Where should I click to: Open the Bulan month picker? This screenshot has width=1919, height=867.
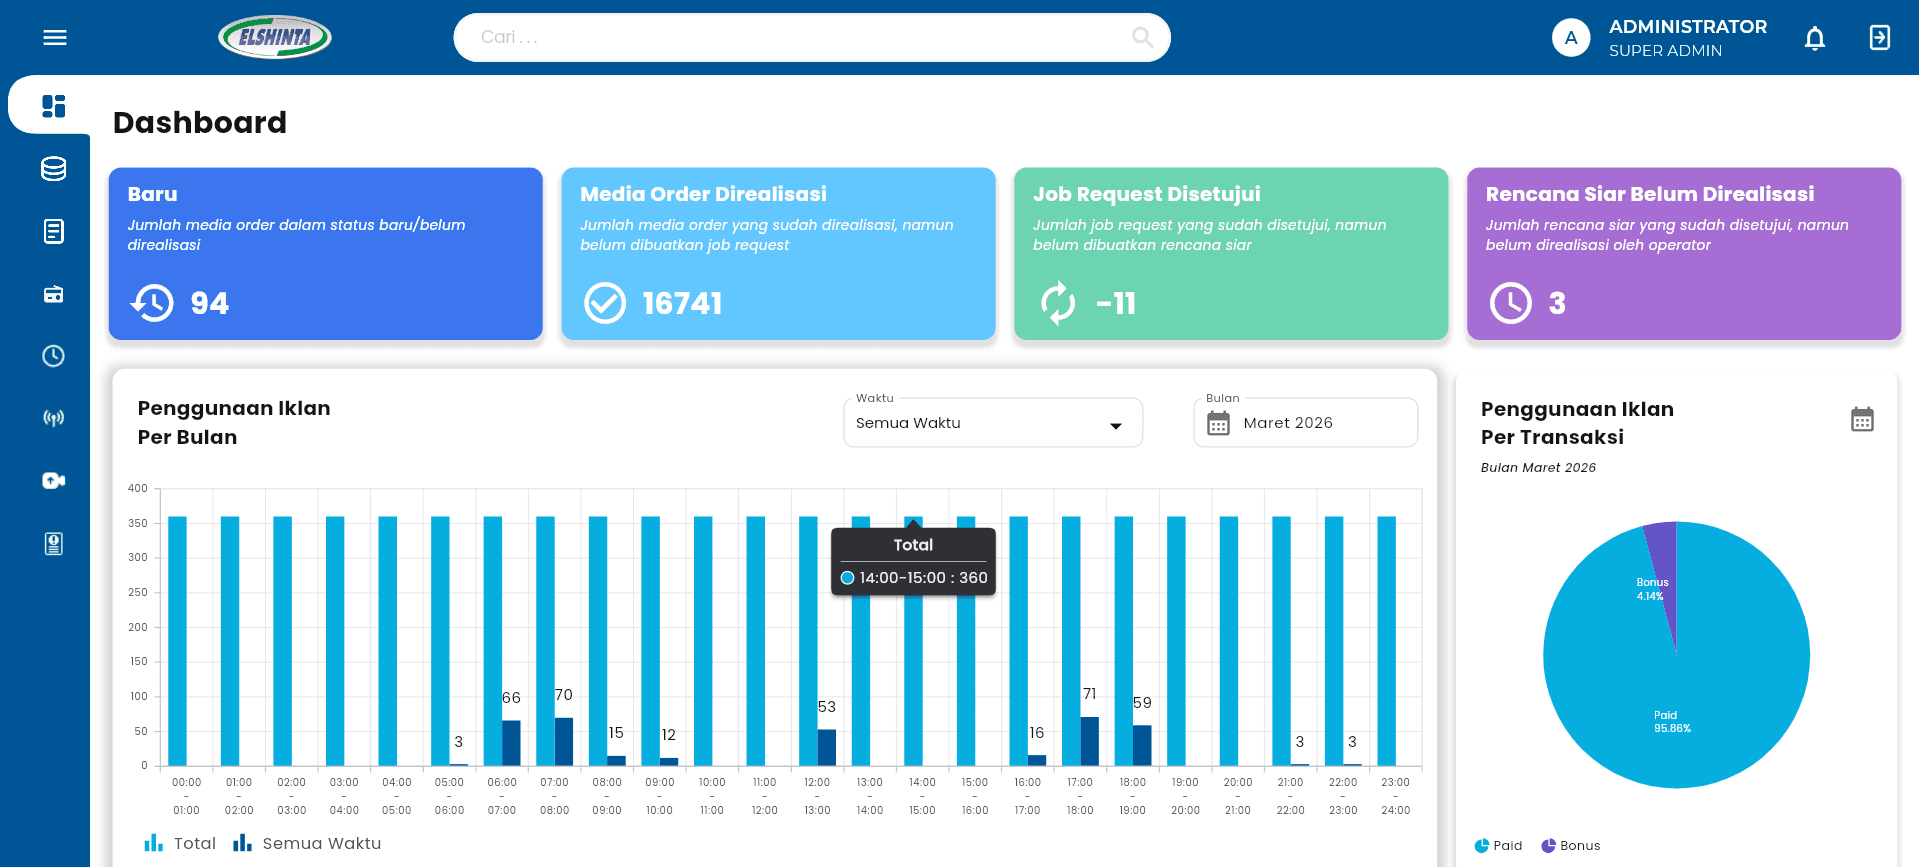tap(1305, 423)
